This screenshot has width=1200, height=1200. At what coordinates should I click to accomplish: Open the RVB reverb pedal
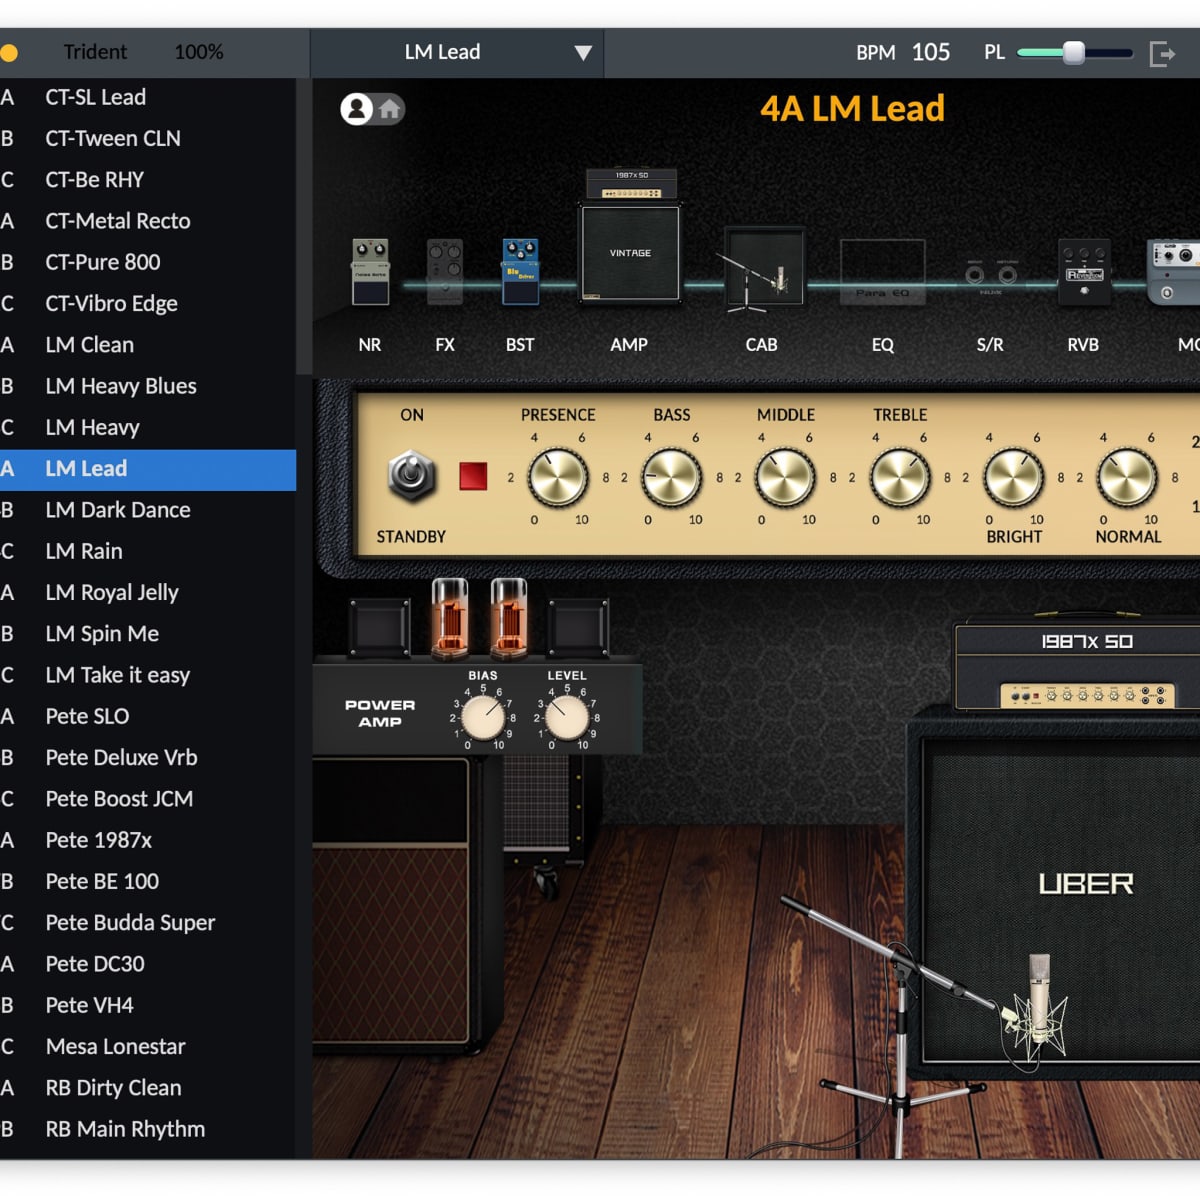1083,271
